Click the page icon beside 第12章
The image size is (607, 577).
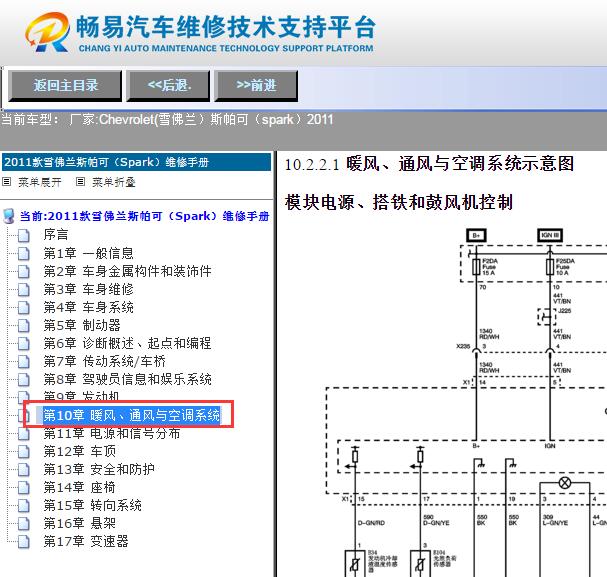[x=24, y=452]
